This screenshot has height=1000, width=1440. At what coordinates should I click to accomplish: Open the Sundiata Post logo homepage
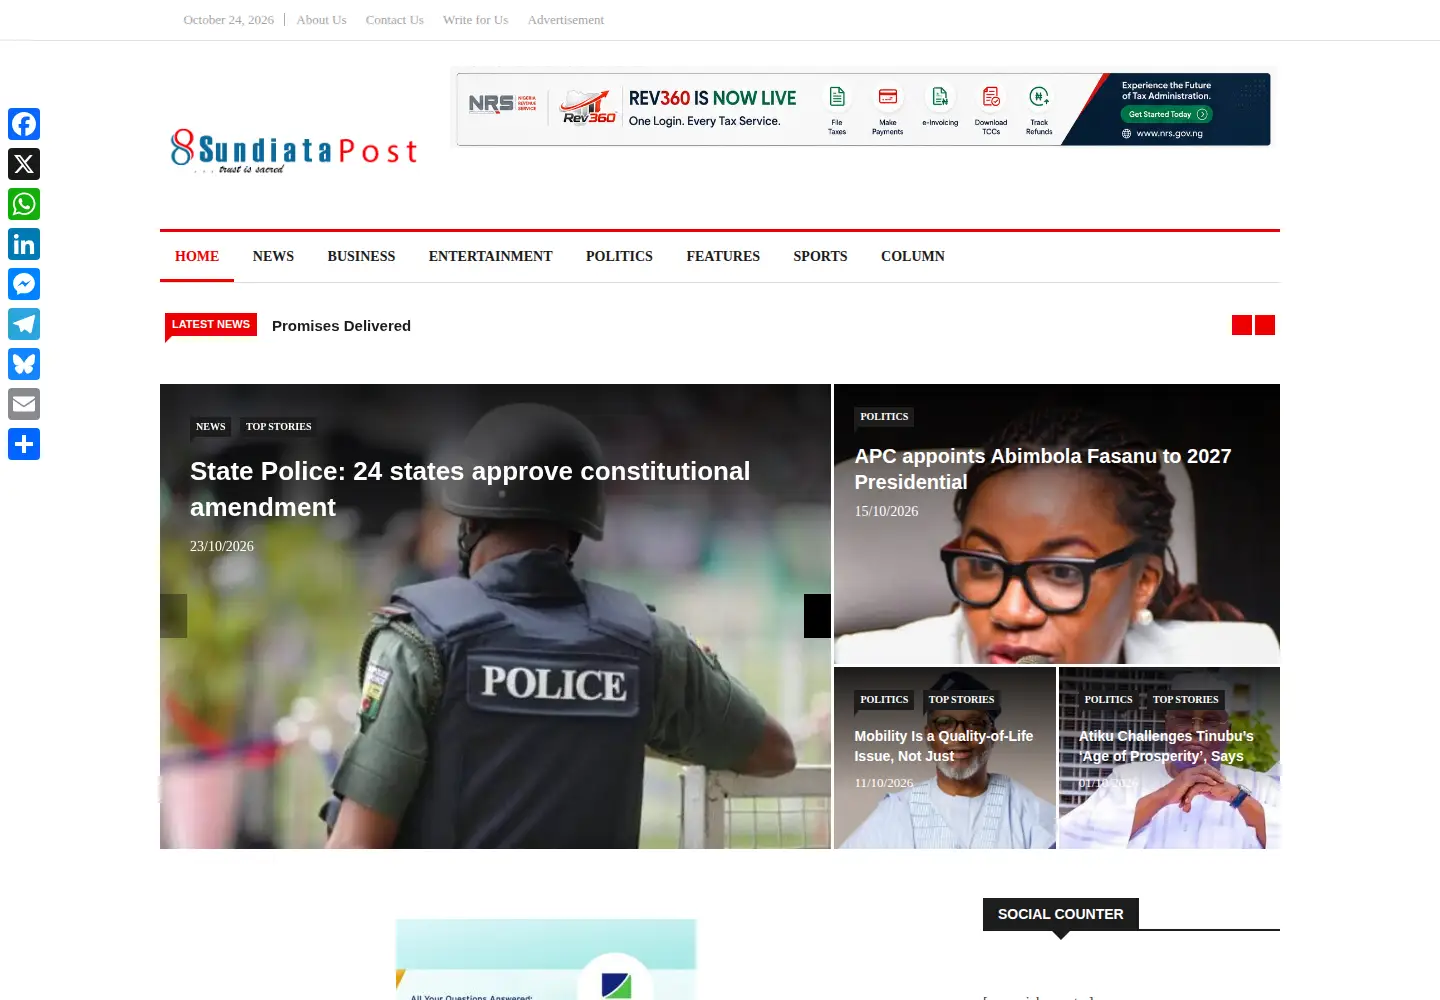(x=293, y=151)
